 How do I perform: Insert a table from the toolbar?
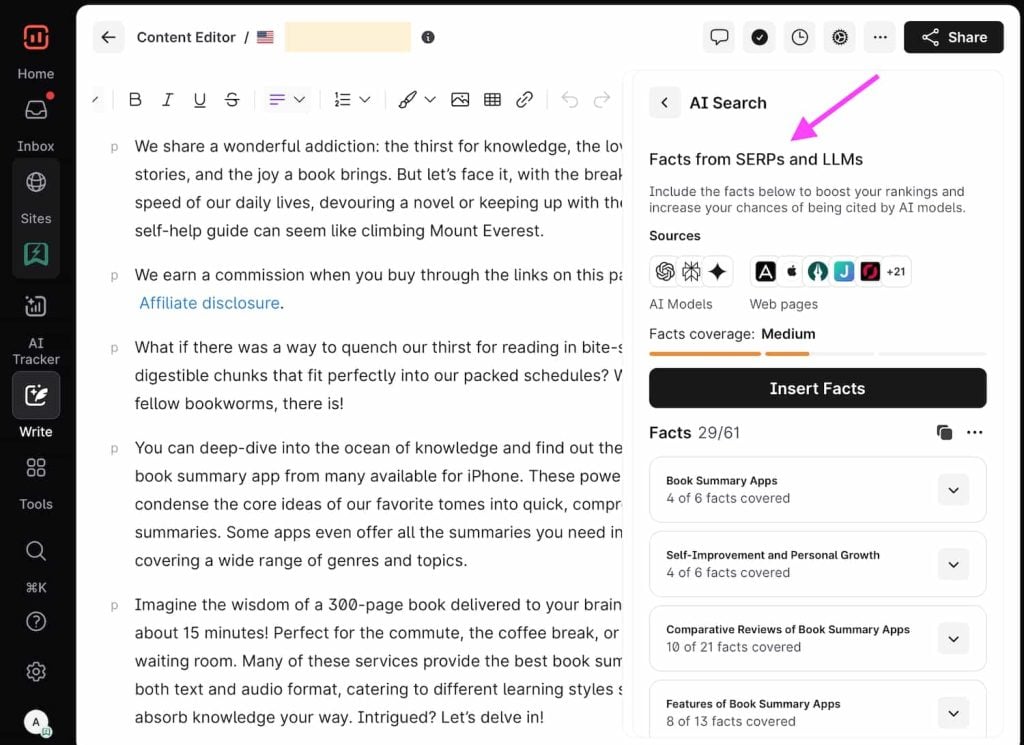[492, 100]
